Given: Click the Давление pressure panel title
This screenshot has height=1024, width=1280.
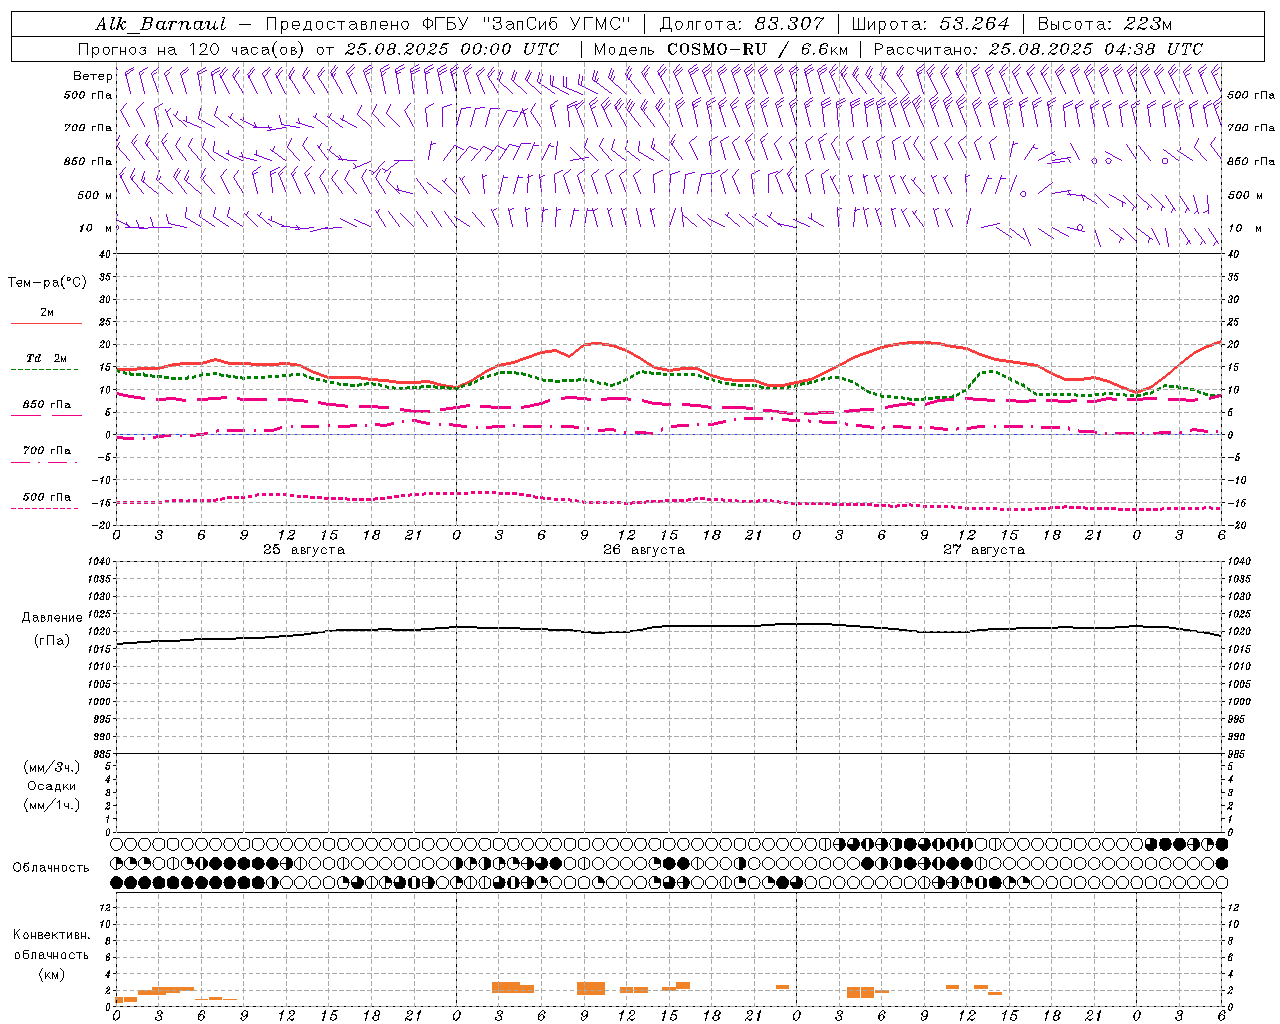Looking at the screenshot, I should [52, 618].
